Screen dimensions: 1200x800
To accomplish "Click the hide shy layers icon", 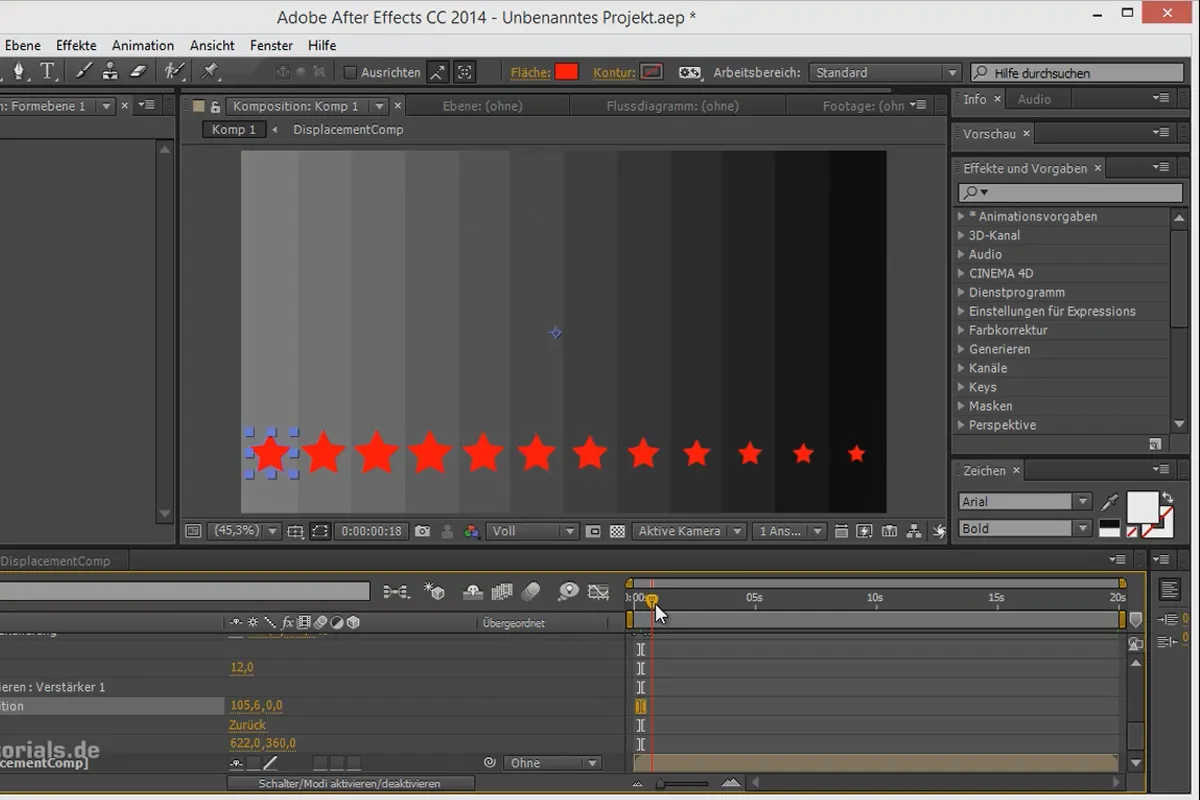I will pos(473,592).
